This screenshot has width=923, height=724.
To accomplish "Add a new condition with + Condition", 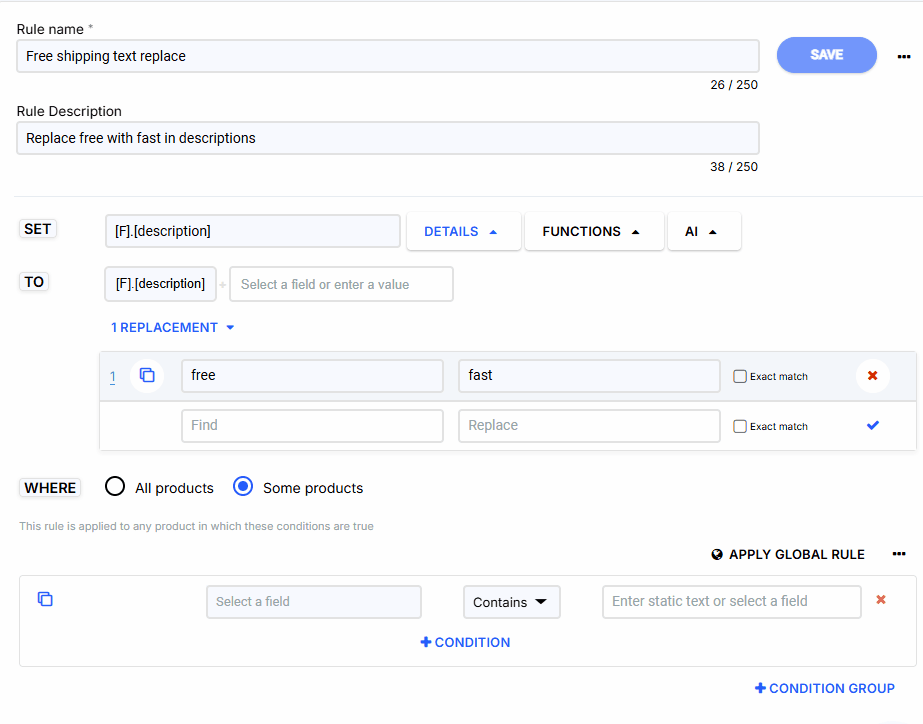I will point(465,642).
